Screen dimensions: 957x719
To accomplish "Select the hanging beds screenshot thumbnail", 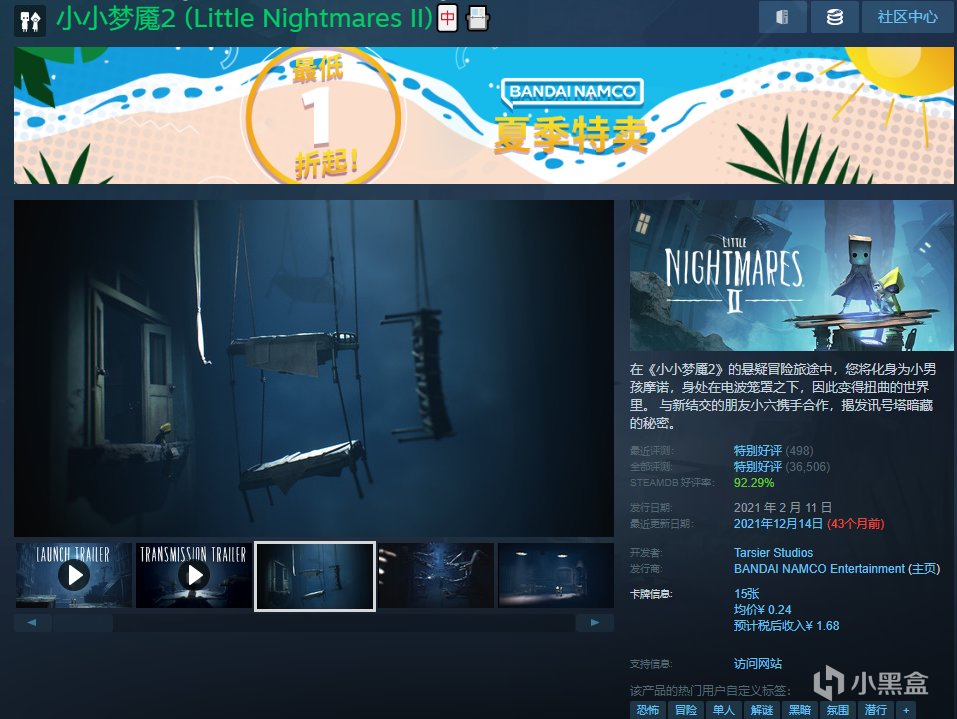I will coord(314,576).
